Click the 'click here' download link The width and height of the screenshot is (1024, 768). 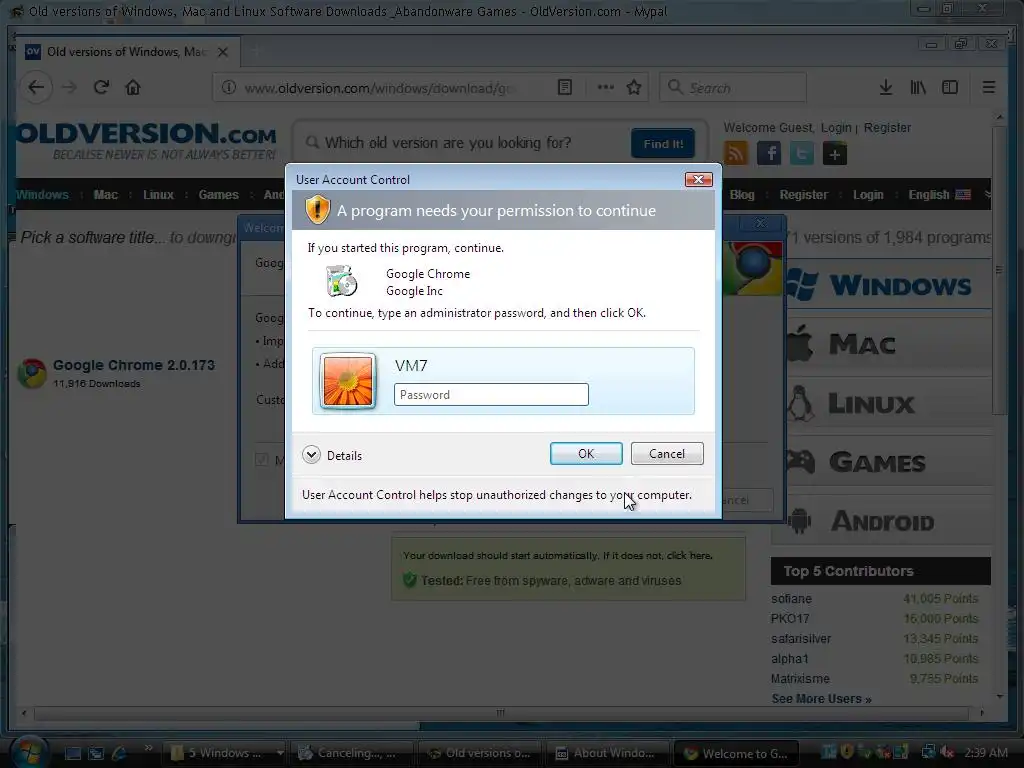(689, 556)
